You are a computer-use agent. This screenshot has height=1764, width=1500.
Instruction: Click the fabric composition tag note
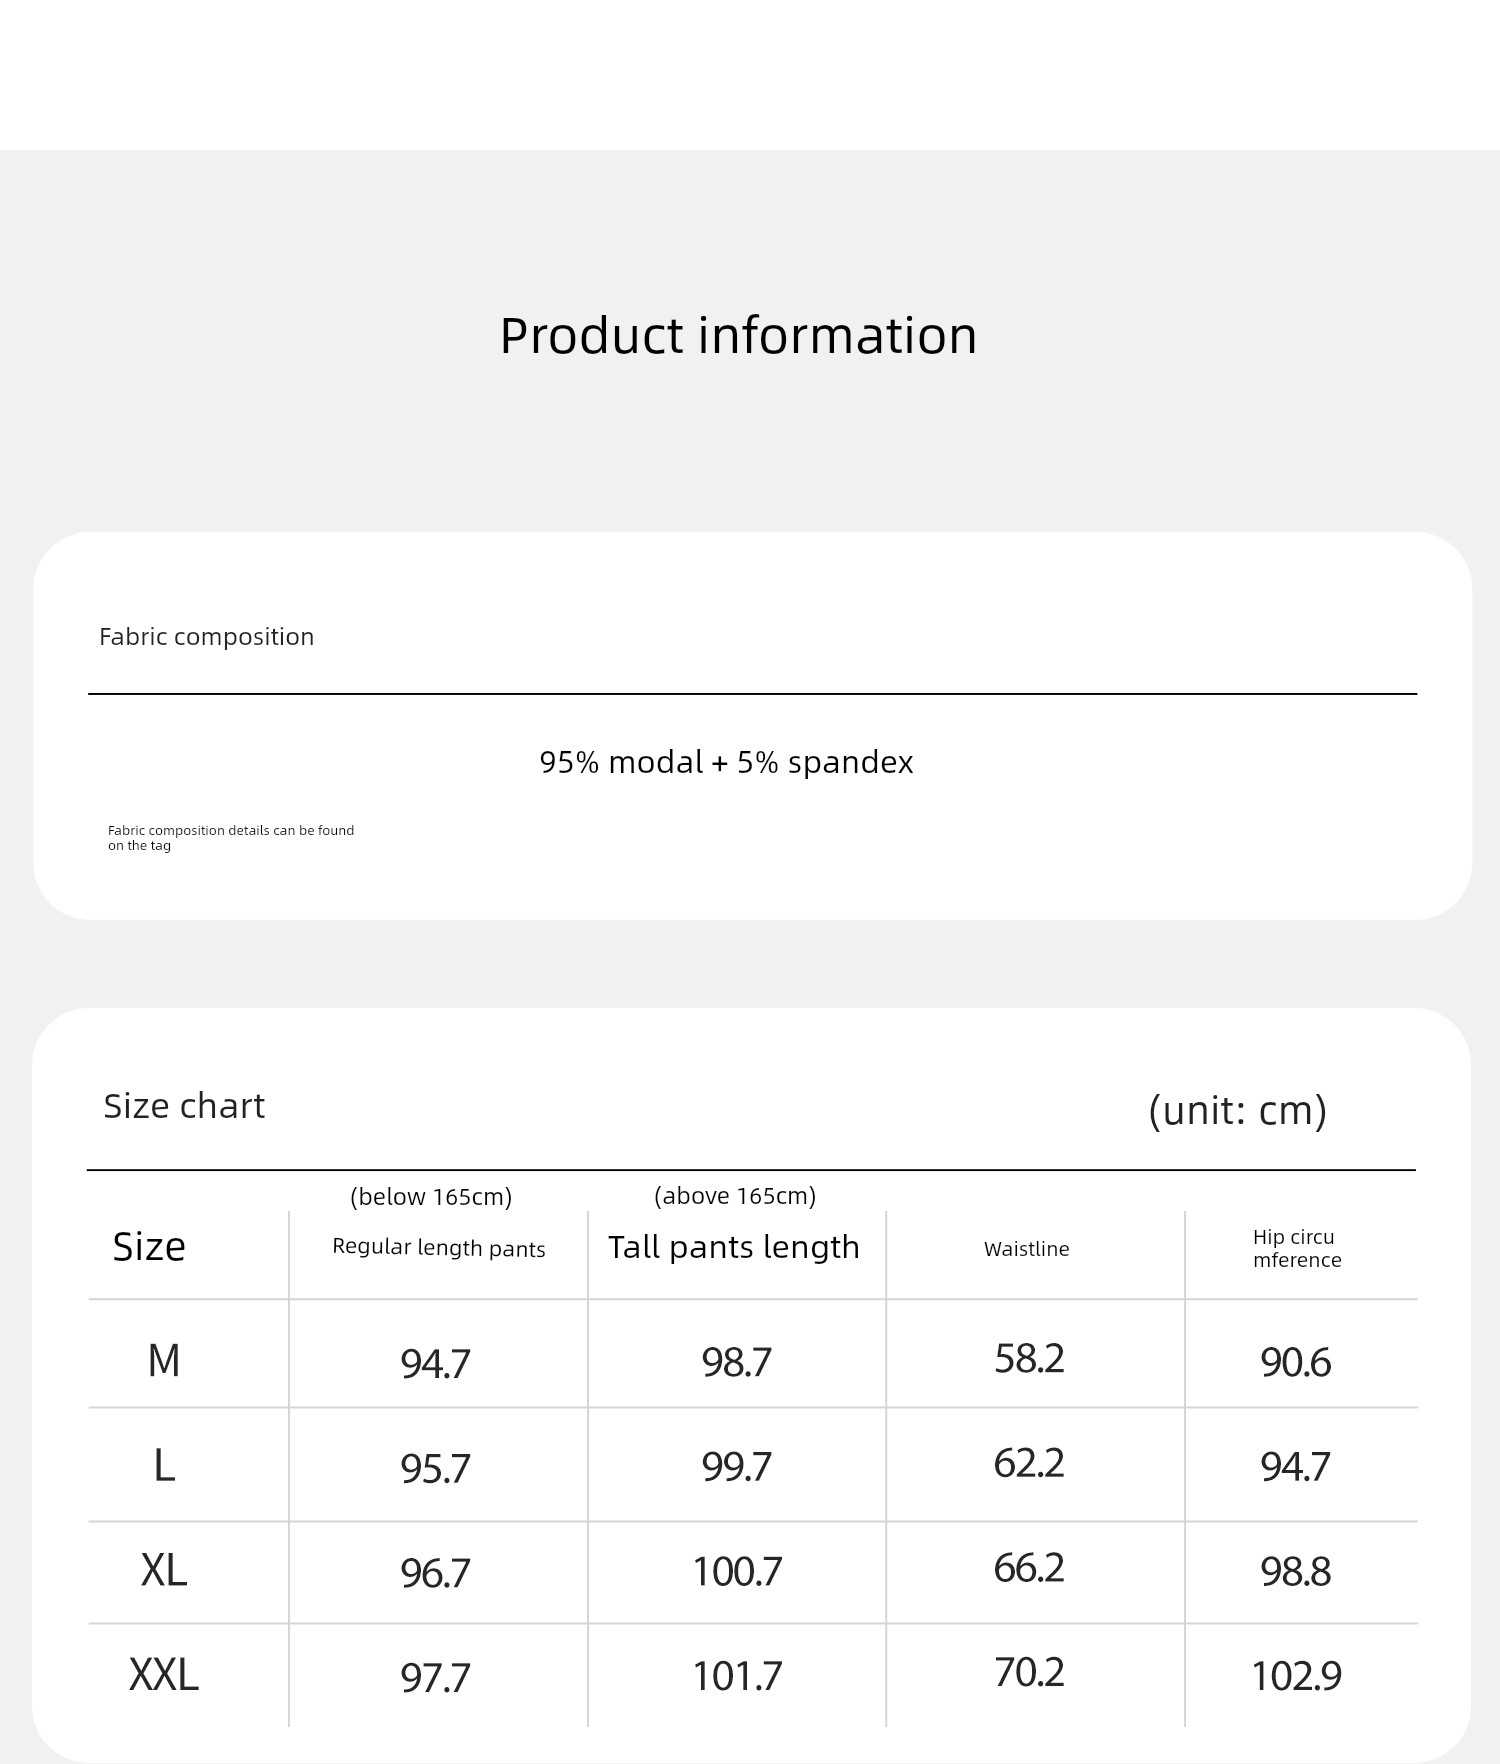pyautogui.click(x=231, y=838)
